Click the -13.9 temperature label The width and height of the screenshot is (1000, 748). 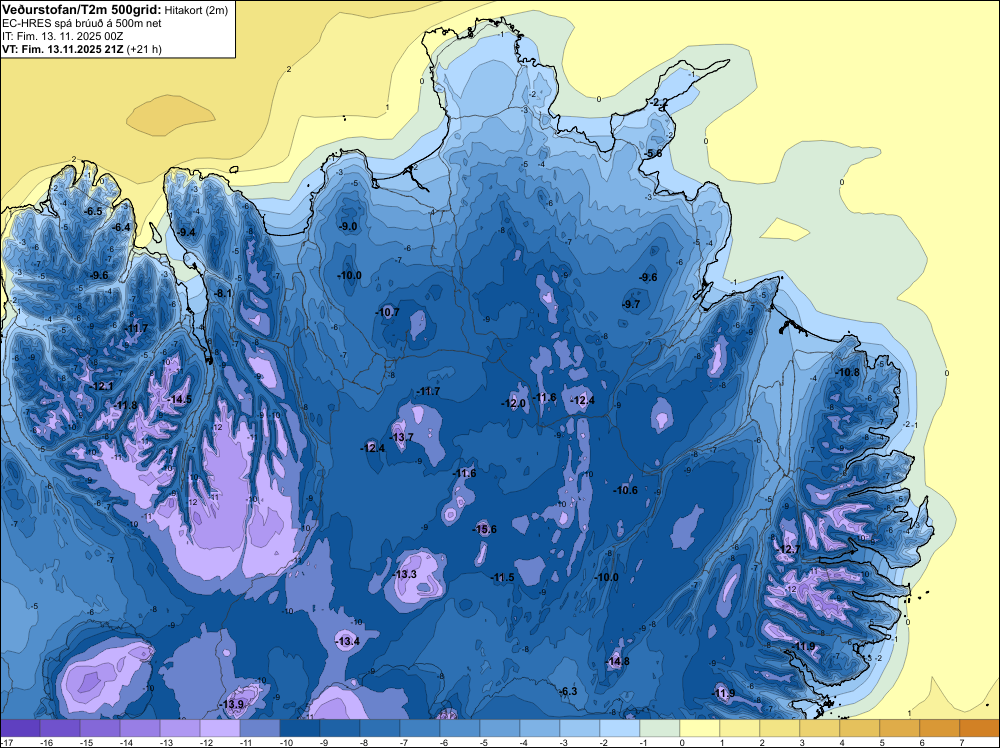(232, 704)
